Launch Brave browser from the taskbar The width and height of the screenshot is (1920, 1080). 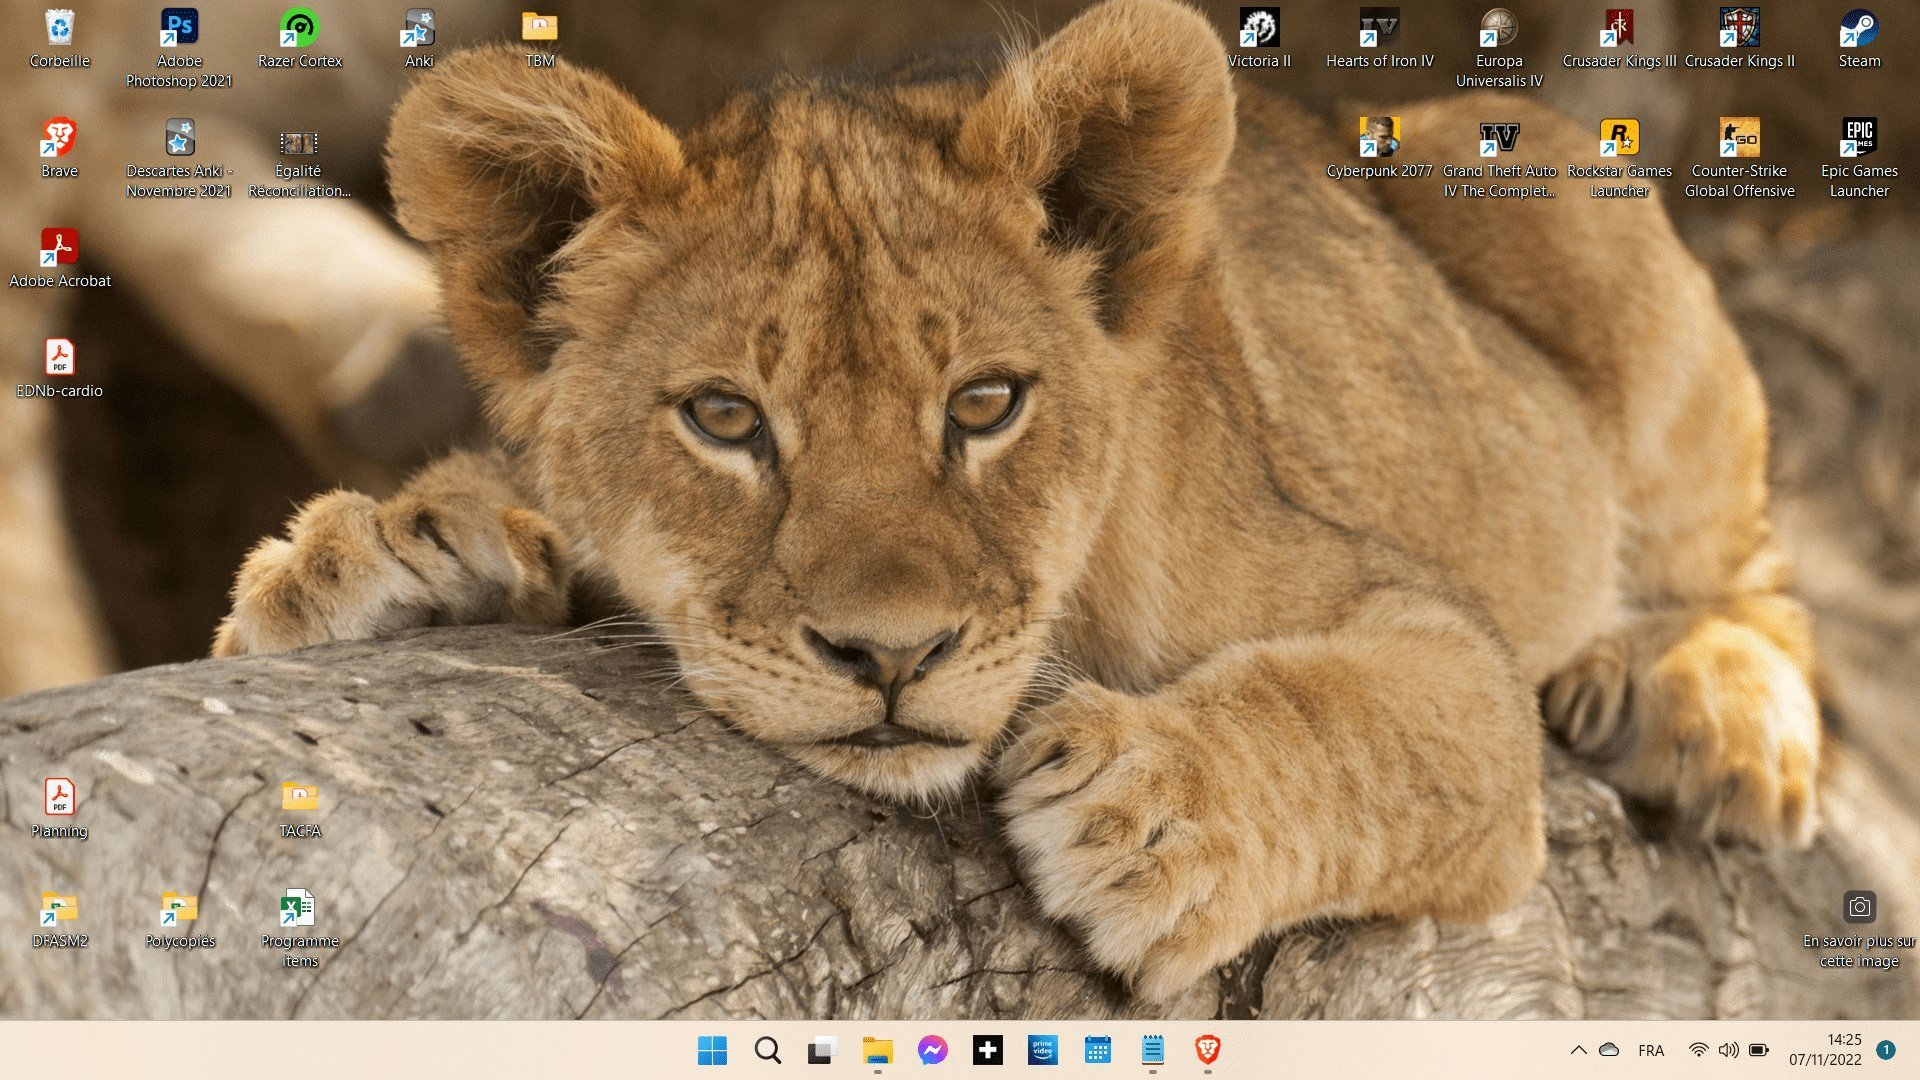point(1207,1050)
